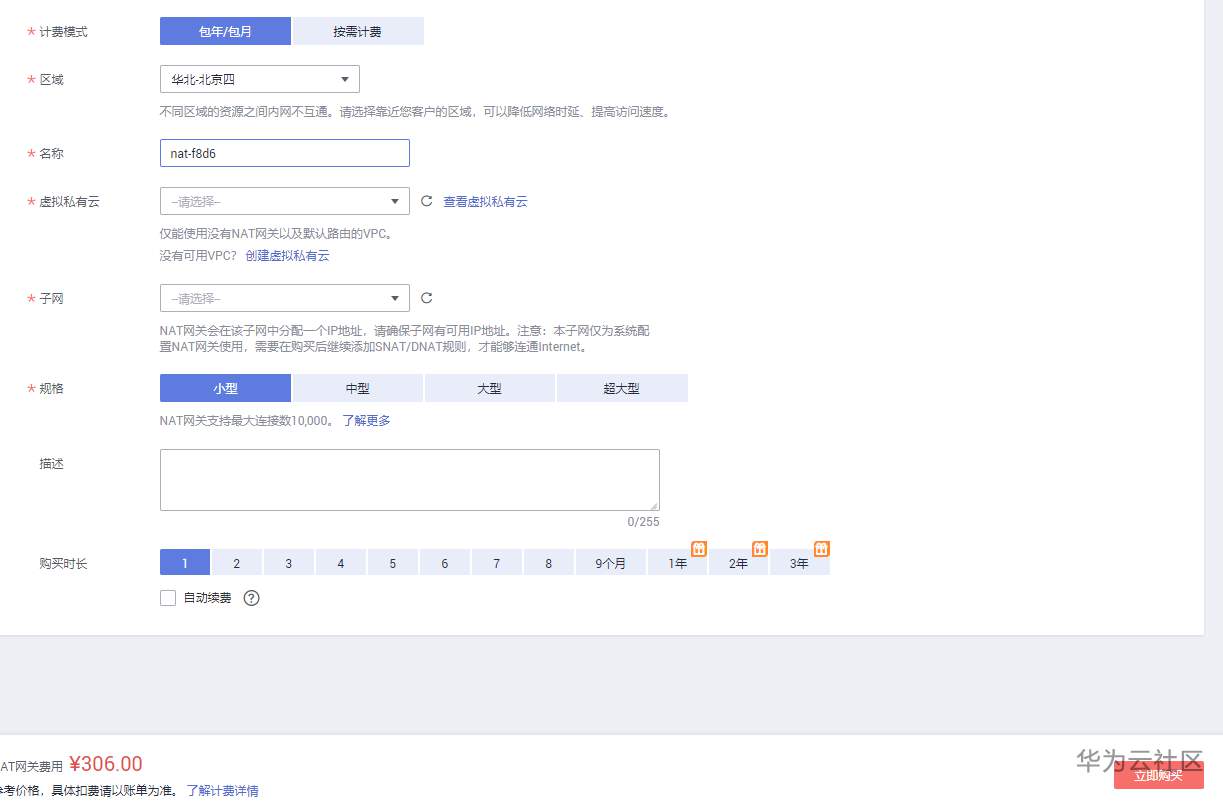Select the 包年/包月 billing tab
The height and width of the screenshot is (801, 1223).
(225, 30)
